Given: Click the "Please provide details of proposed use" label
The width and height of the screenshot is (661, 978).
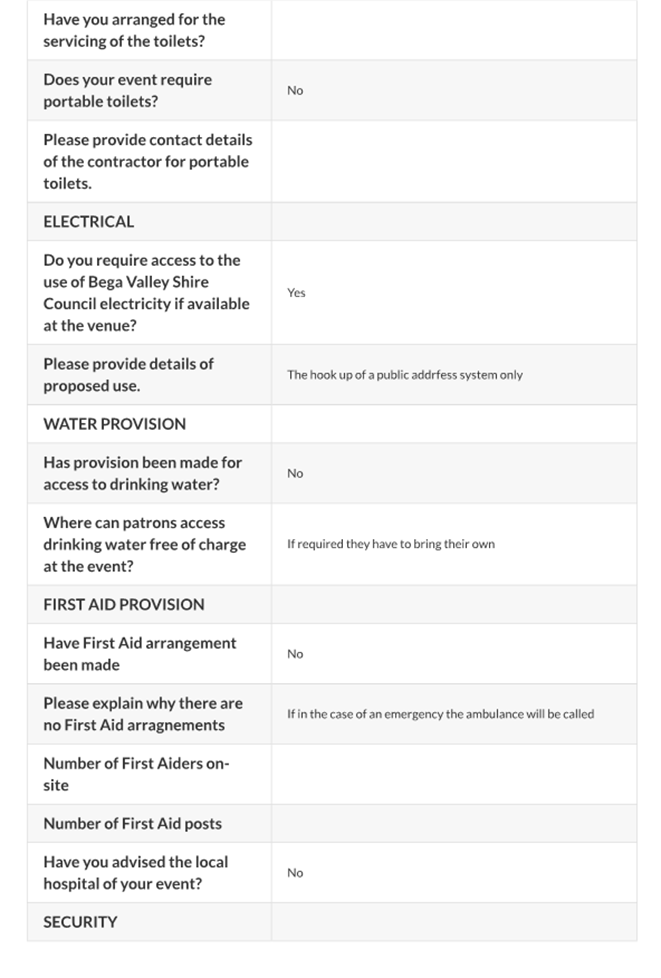Looking at the screenshot, I should click(x=128, y=375).
